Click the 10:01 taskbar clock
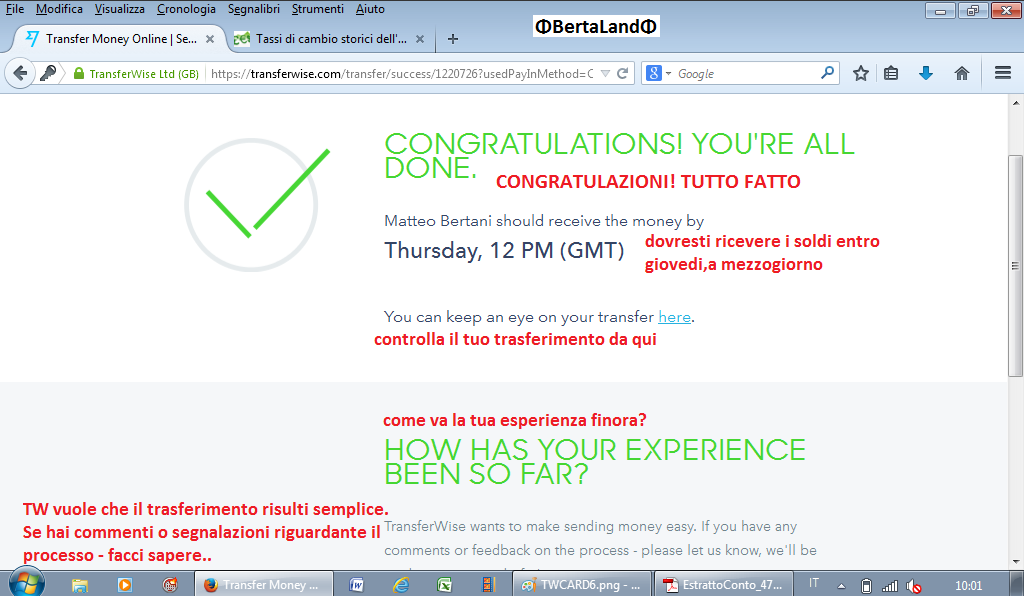1034x596 pixels. point(968,585)
